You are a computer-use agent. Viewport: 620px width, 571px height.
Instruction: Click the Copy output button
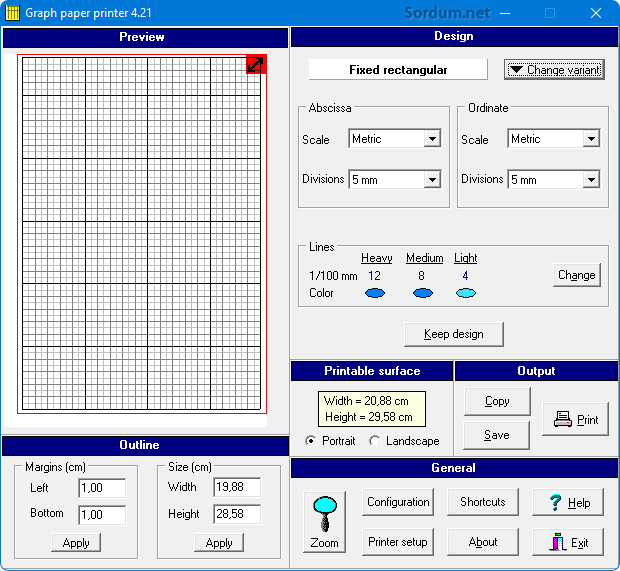point(497,401)
